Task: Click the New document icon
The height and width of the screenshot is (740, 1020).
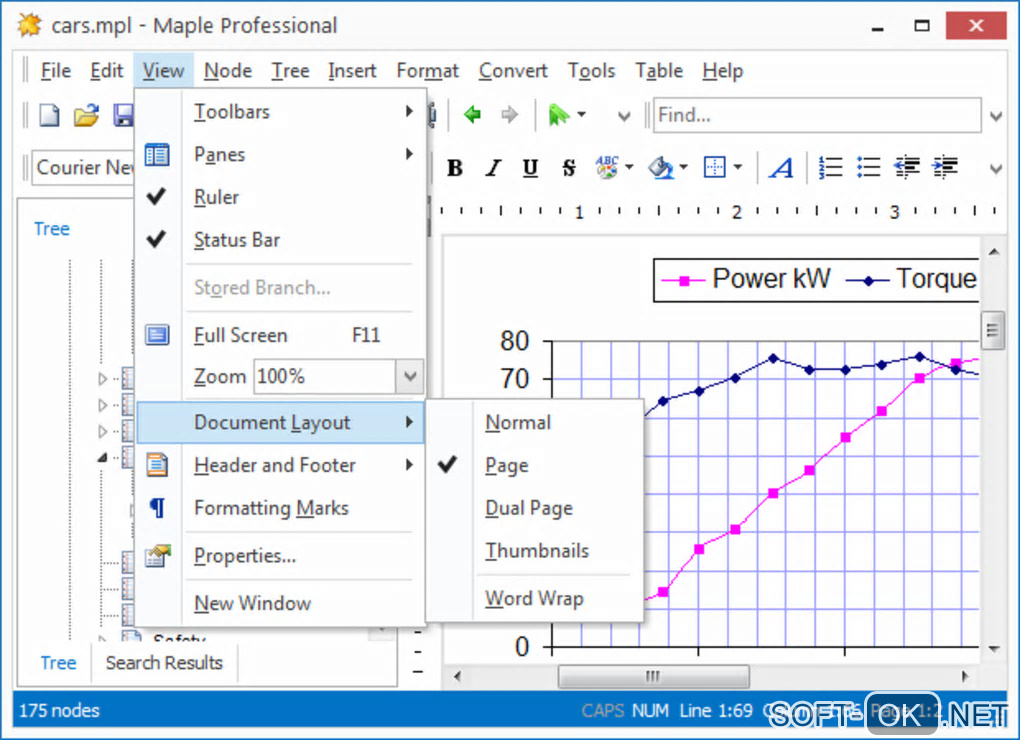Action: click(x=49, y=115)
